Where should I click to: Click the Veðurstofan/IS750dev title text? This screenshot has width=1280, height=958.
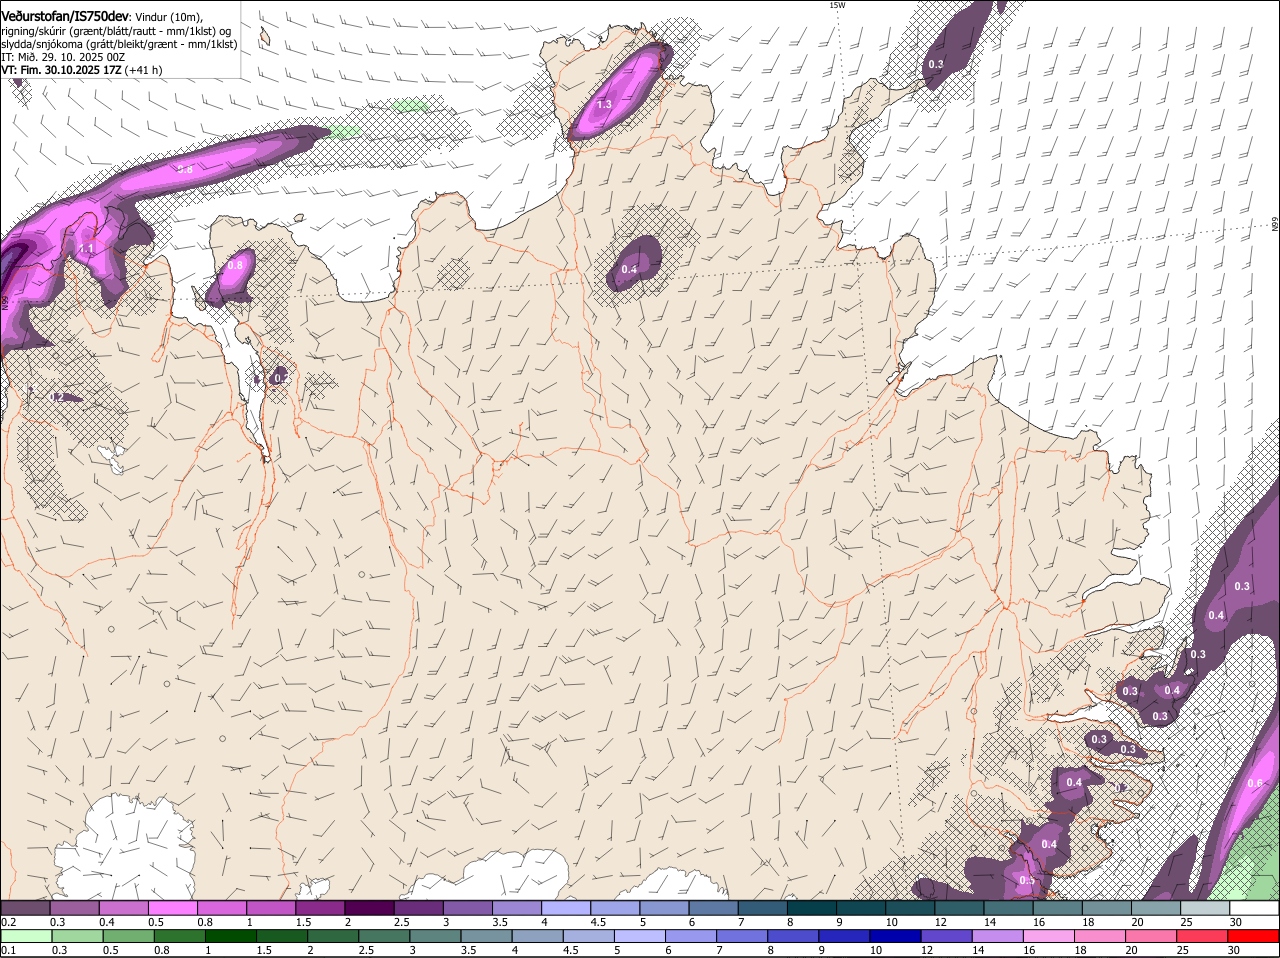coord(64,17)
